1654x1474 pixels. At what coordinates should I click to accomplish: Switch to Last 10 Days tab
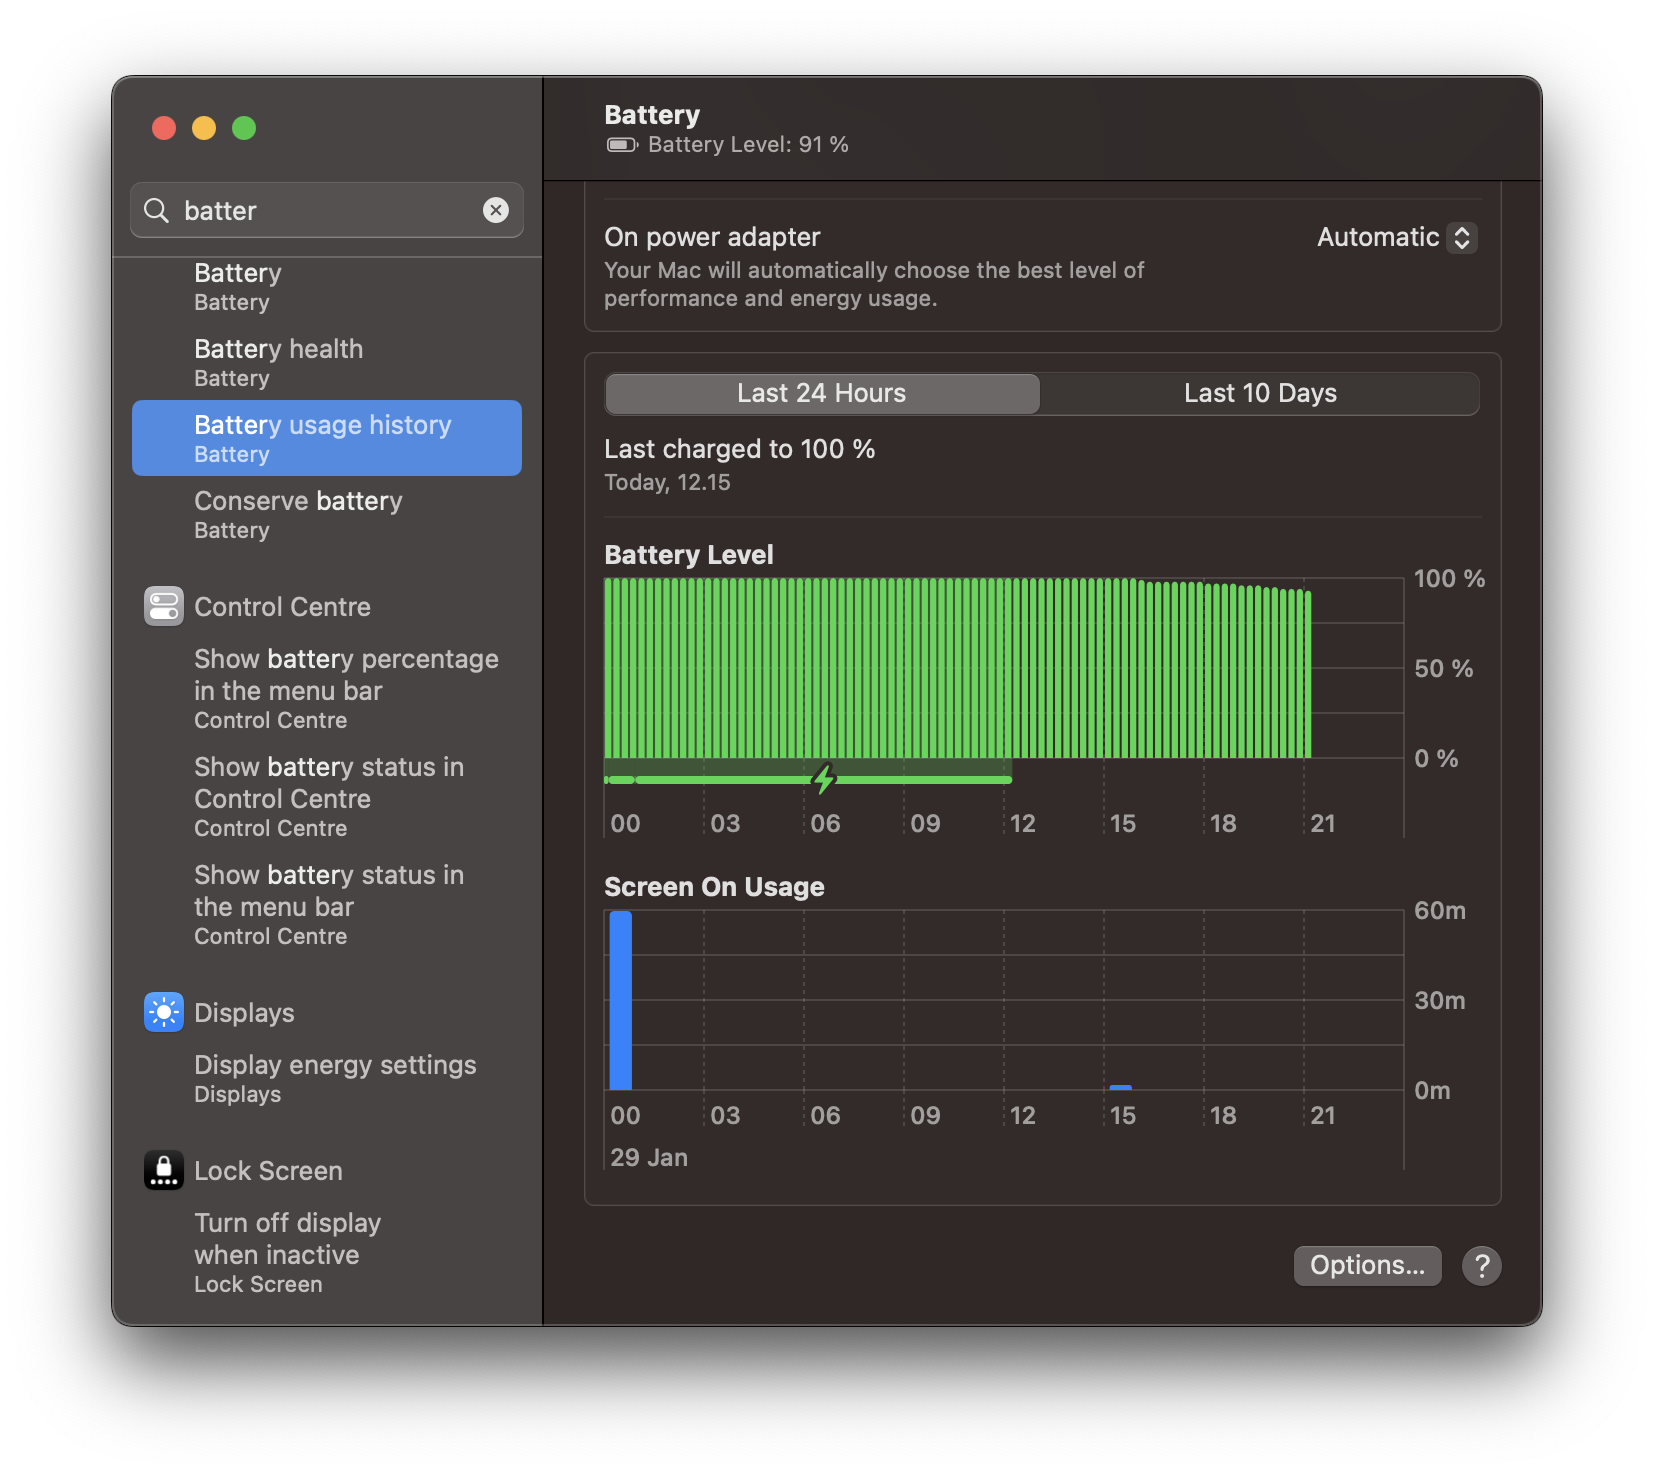(x=1259, y=393)
